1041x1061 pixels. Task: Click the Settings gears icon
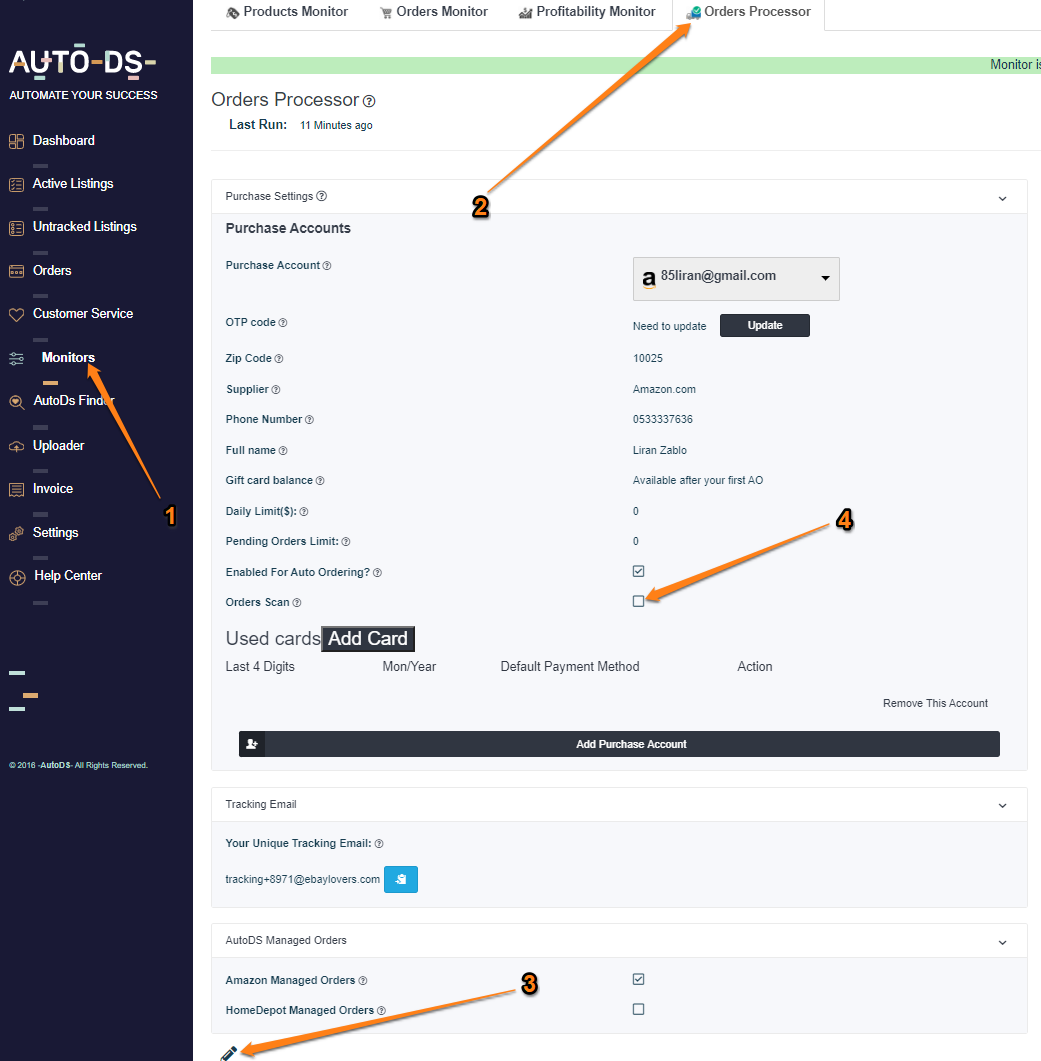[x=16, y=534]
